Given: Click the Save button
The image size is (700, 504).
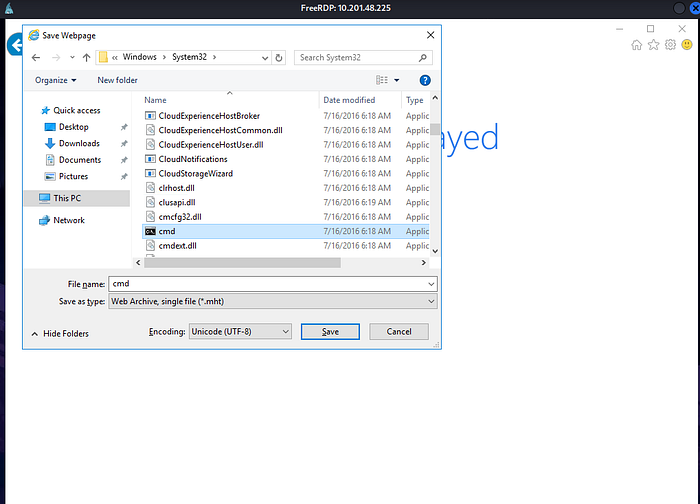Looking at the screenshot, I should (330, 332).
